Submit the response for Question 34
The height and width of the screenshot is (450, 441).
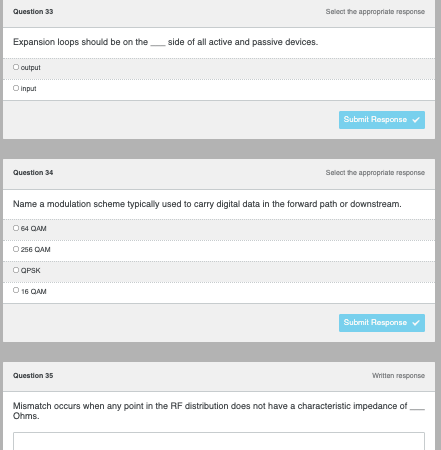382,323
